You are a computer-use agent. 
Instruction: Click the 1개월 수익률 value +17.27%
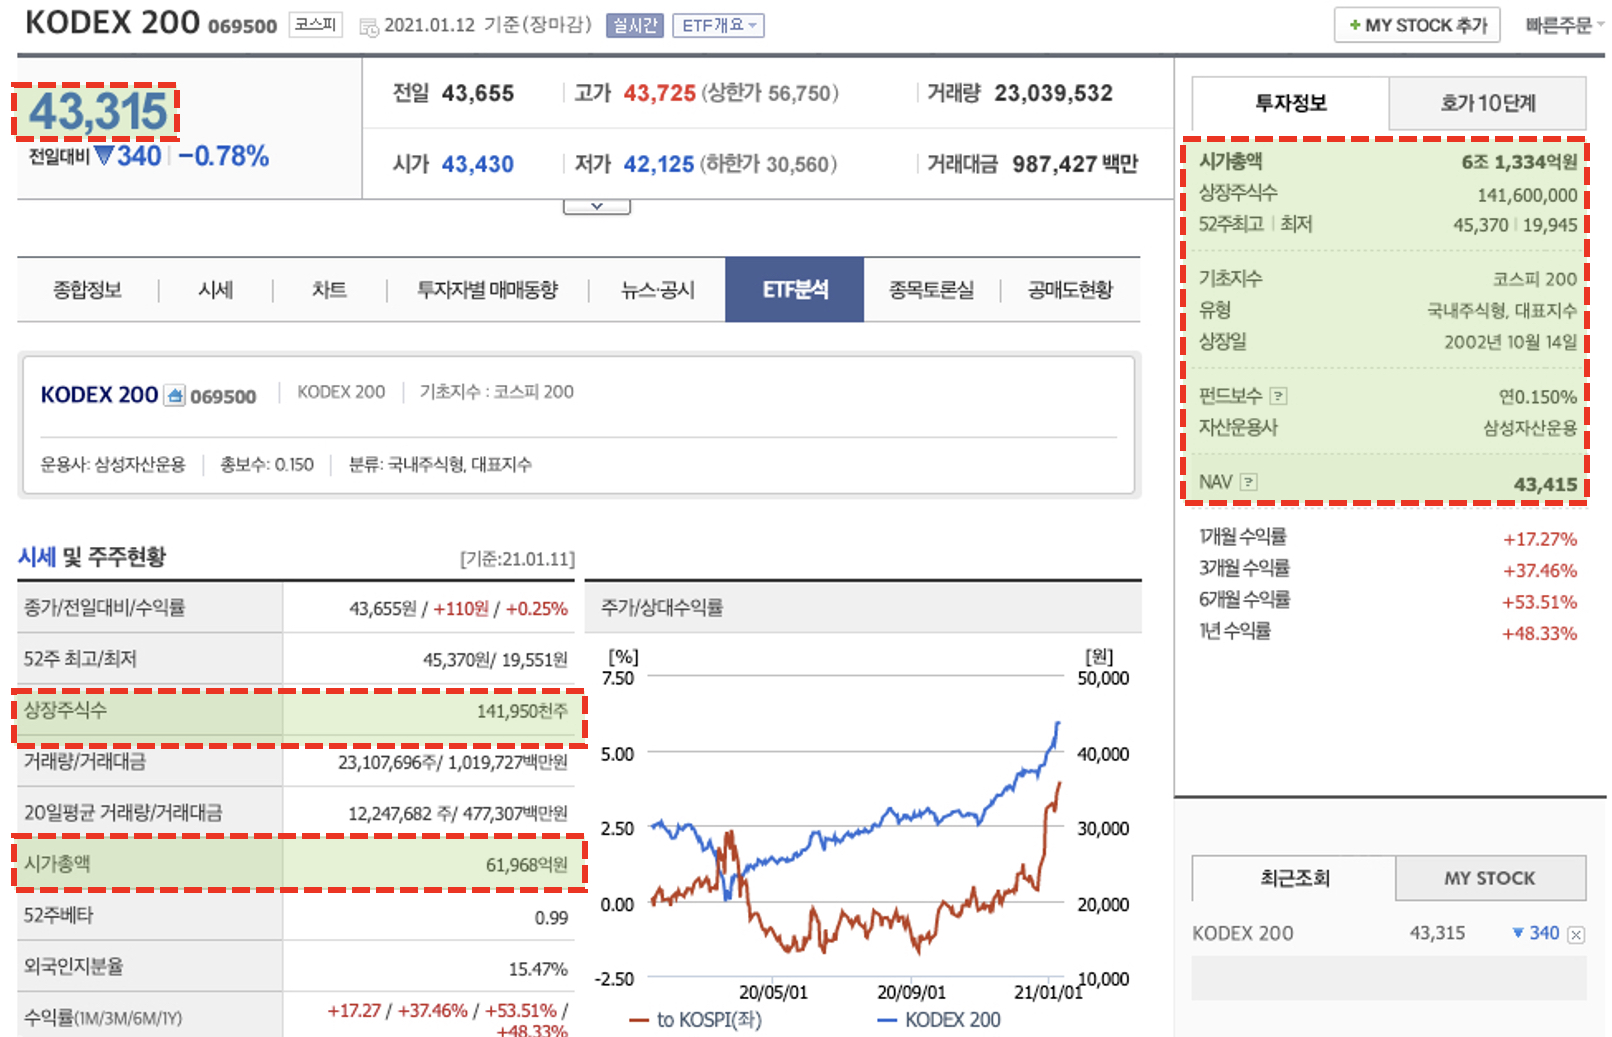(1540, 539)
